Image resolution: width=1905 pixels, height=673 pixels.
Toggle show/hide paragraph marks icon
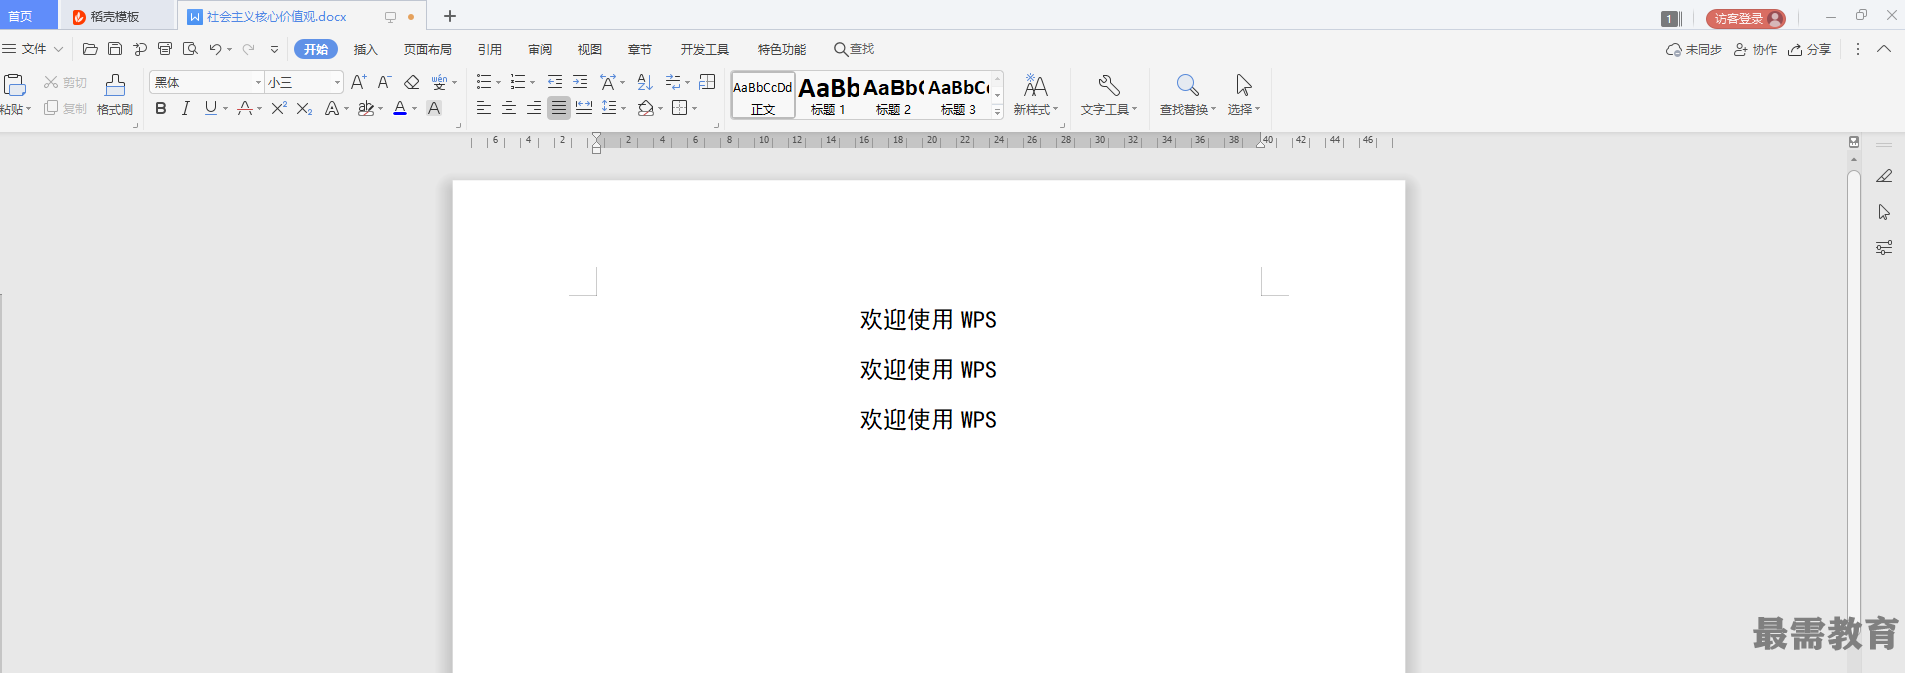[x=673, y=82]
